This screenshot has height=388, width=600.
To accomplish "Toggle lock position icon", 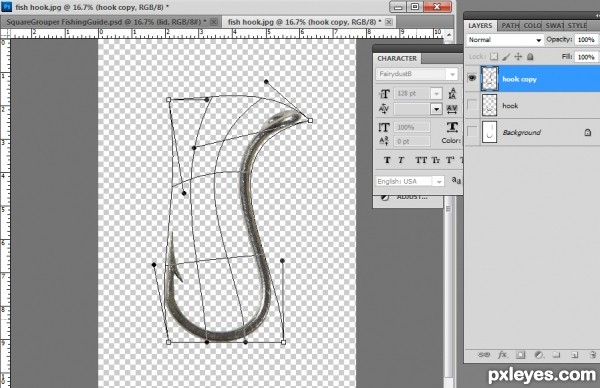I will pyautogui.click(x=518, y=57).
